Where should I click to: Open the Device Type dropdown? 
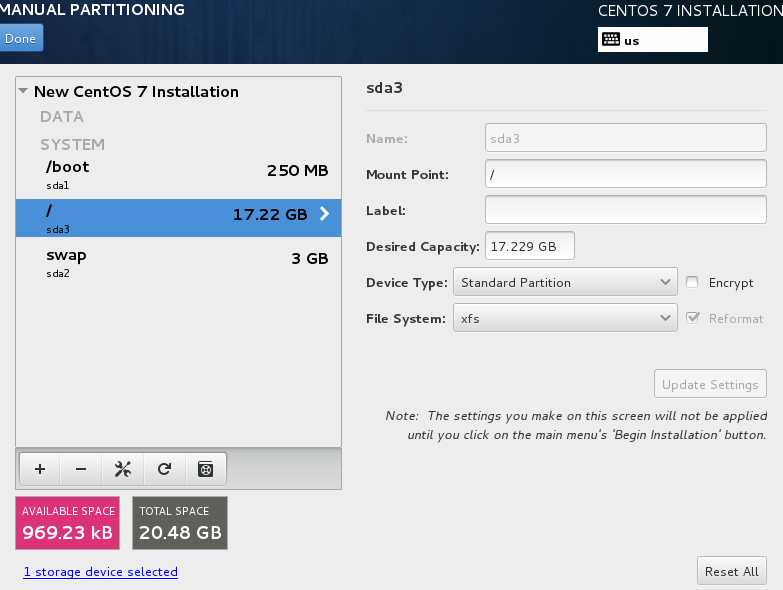[565, 282]
